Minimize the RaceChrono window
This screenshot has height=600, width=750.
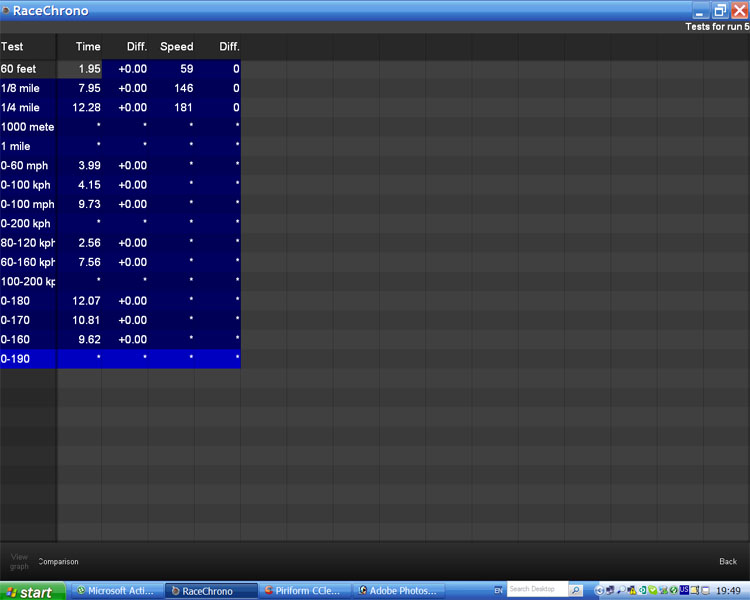pyautogui.click(x=699, y=11)
